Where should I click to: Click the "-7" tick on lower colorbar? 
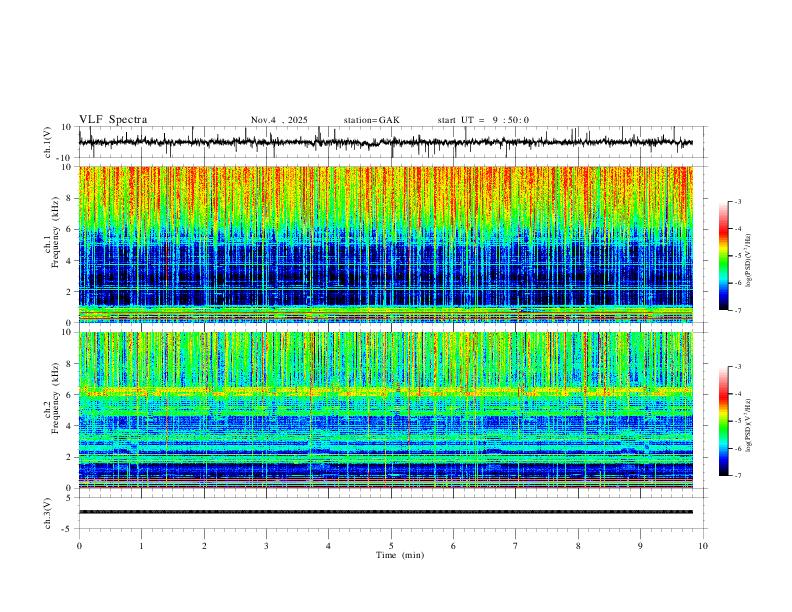(x=737, y=476)
